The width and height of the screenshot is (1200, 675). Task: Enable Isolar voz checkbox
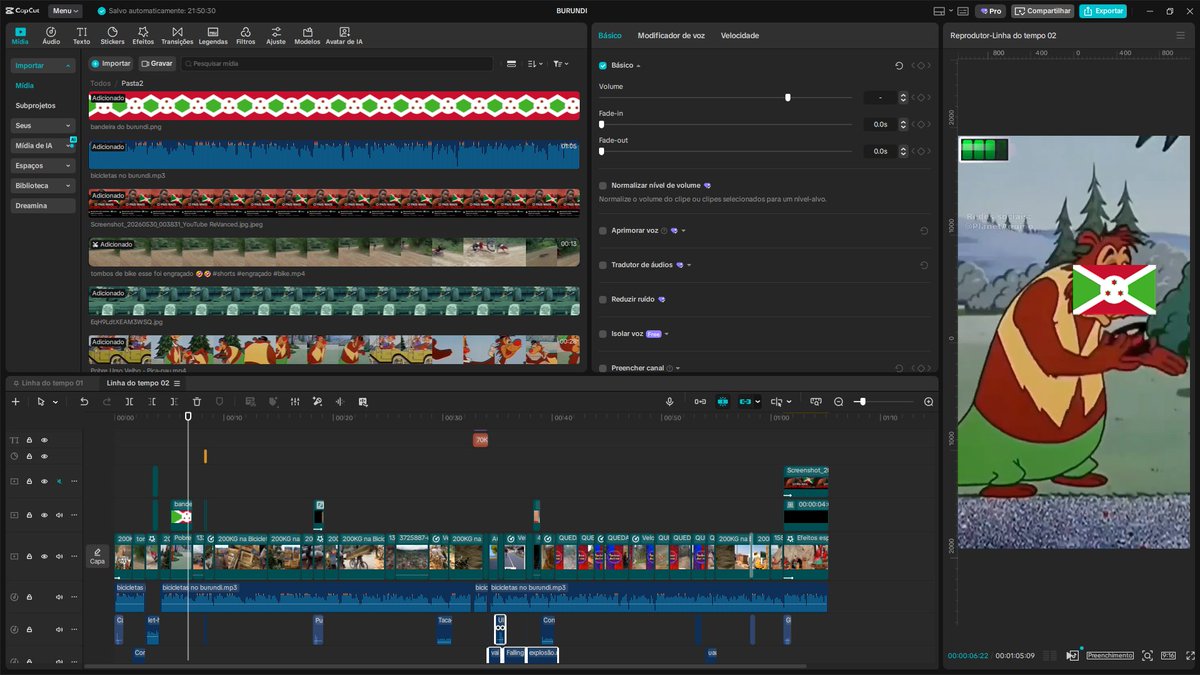tap(603, 334)
